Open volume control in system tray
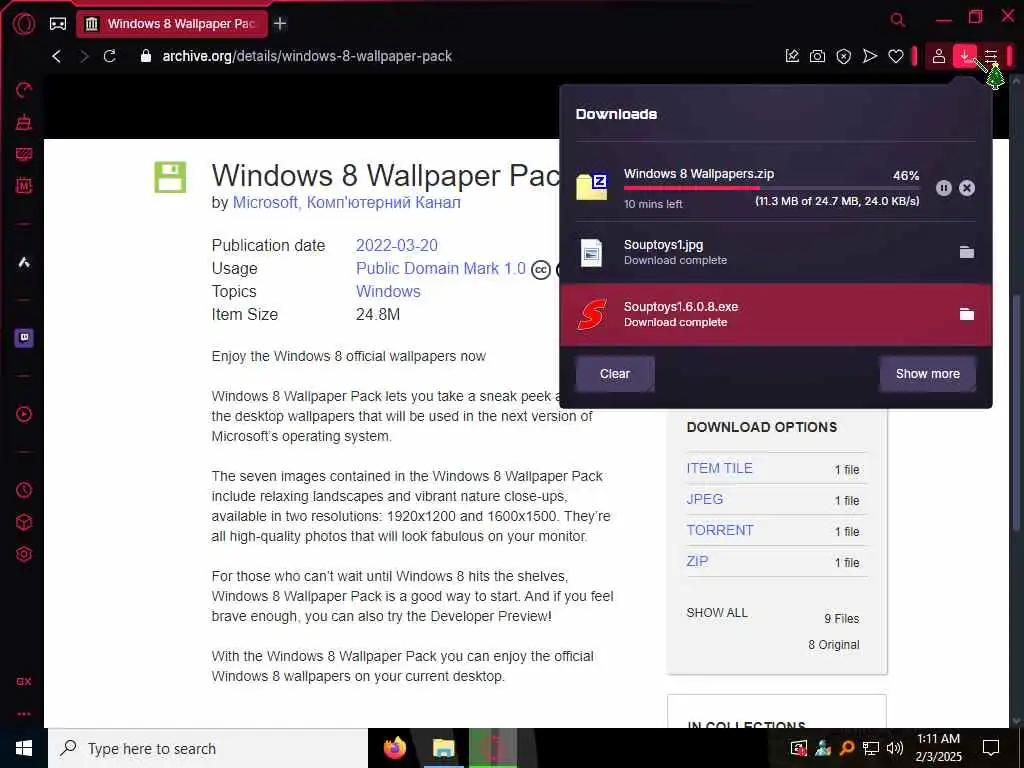 [x=895, y=748]
